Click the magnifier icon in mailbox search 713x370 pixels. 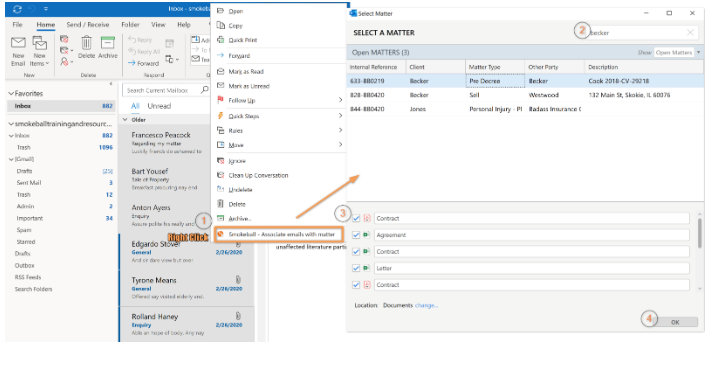205,90
